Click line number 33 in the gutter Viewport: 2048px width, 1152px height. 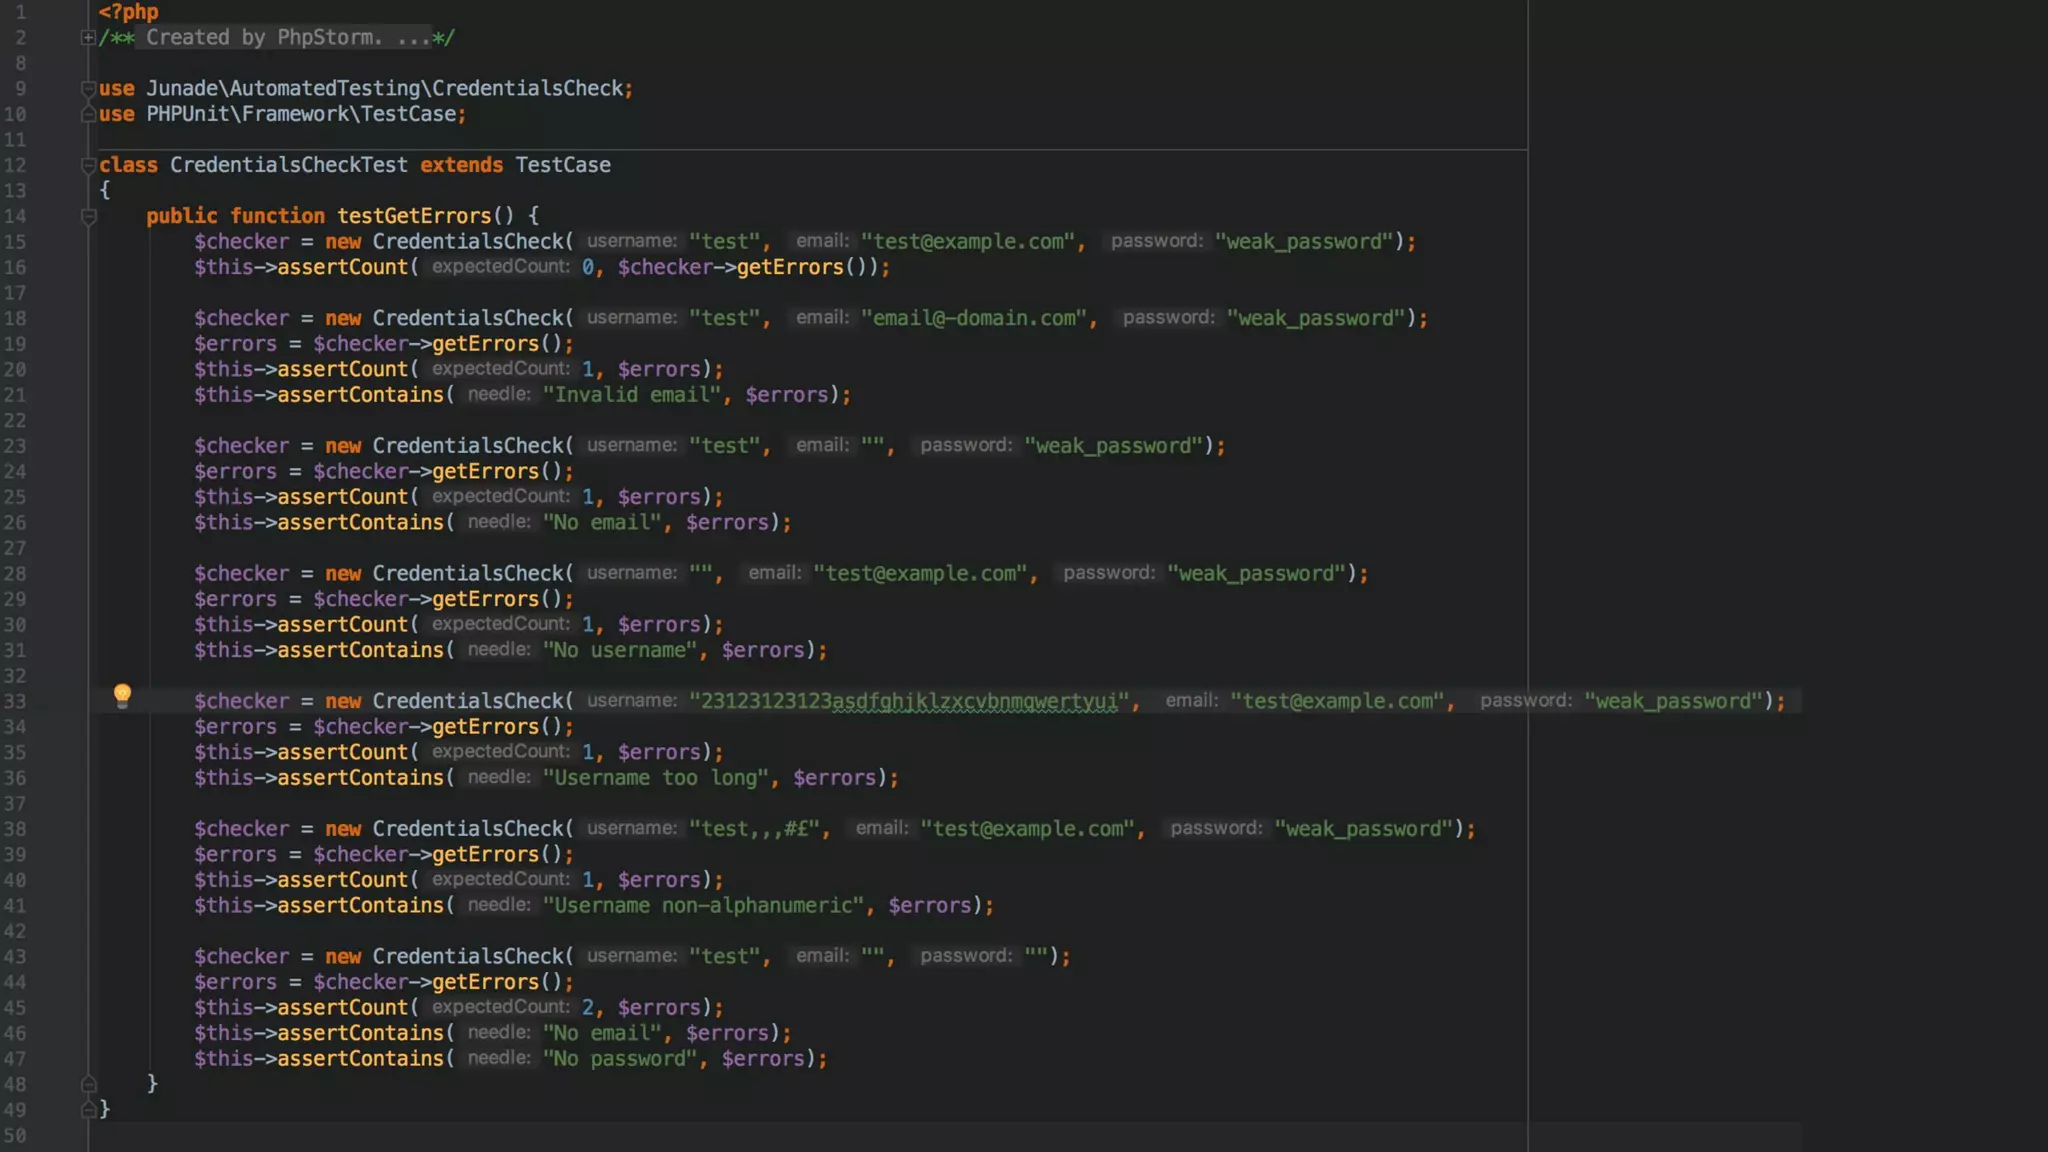coord(15,701)
